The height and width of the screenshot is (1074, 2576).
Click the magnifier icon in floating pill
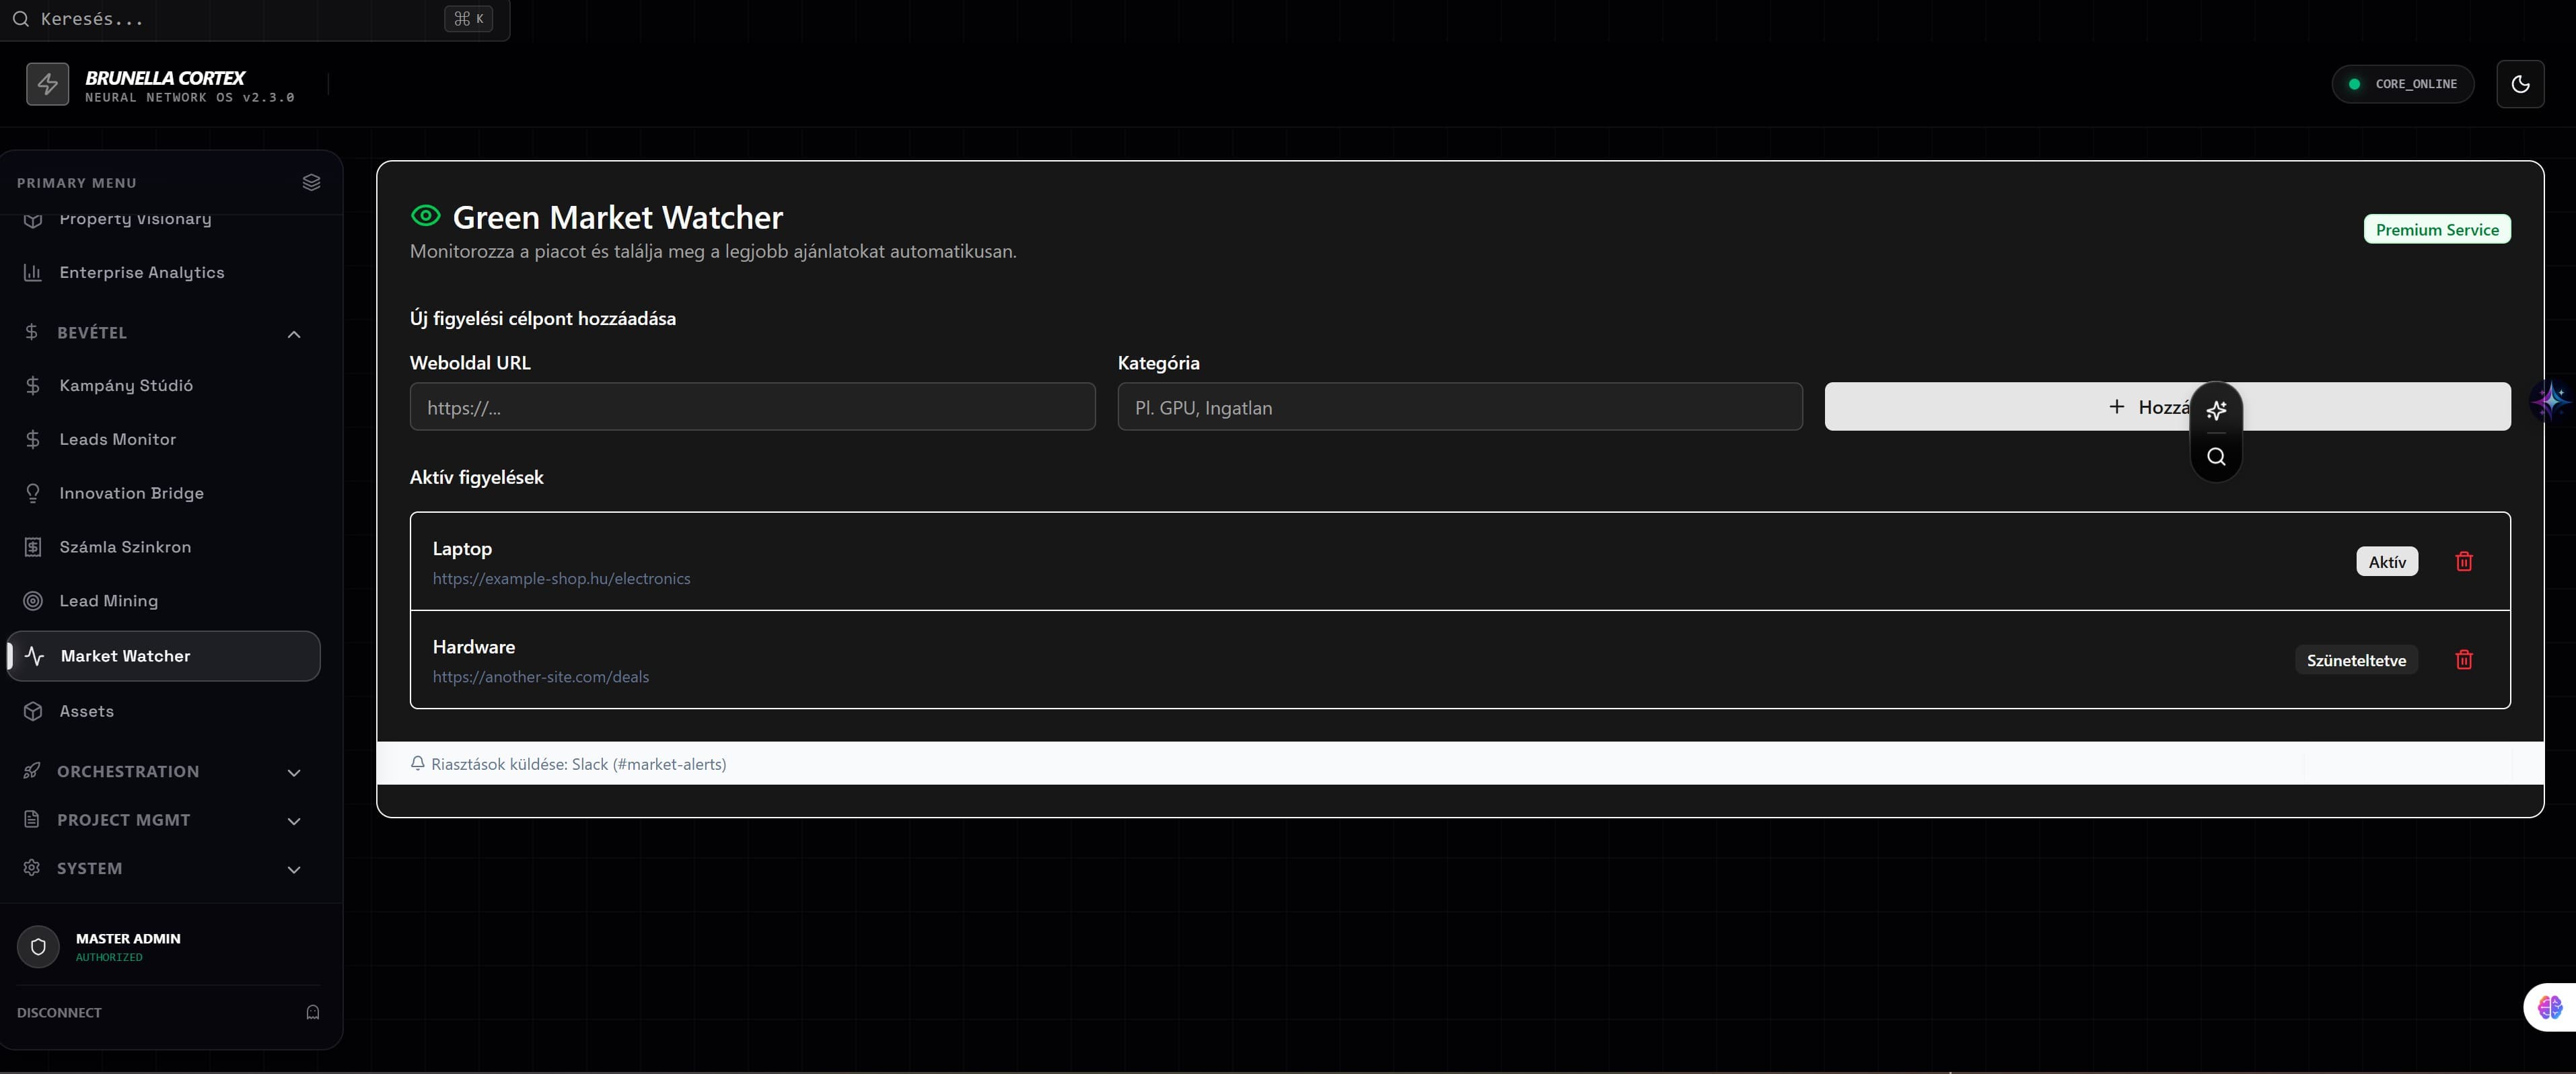(x=2216, y=457)
